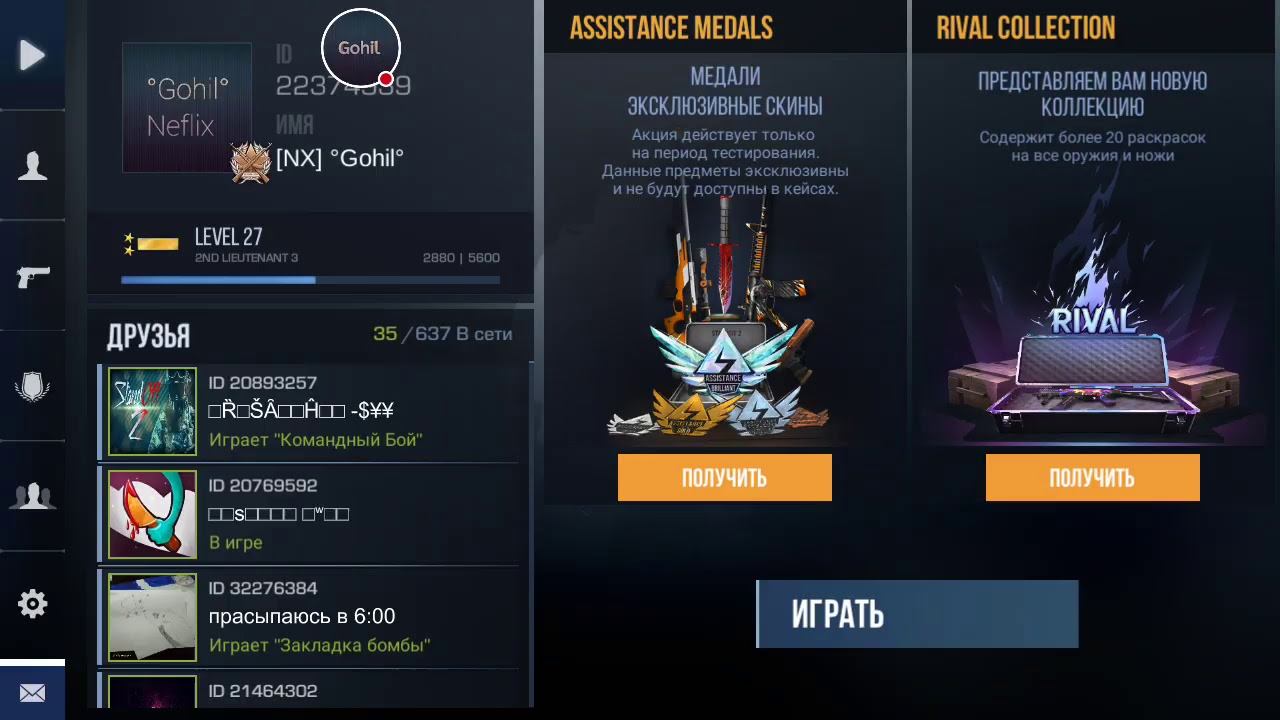Screen dimensions: 1280x720
Task: Open friend avatar for ID 20769592
Action: tap(153, 514)
